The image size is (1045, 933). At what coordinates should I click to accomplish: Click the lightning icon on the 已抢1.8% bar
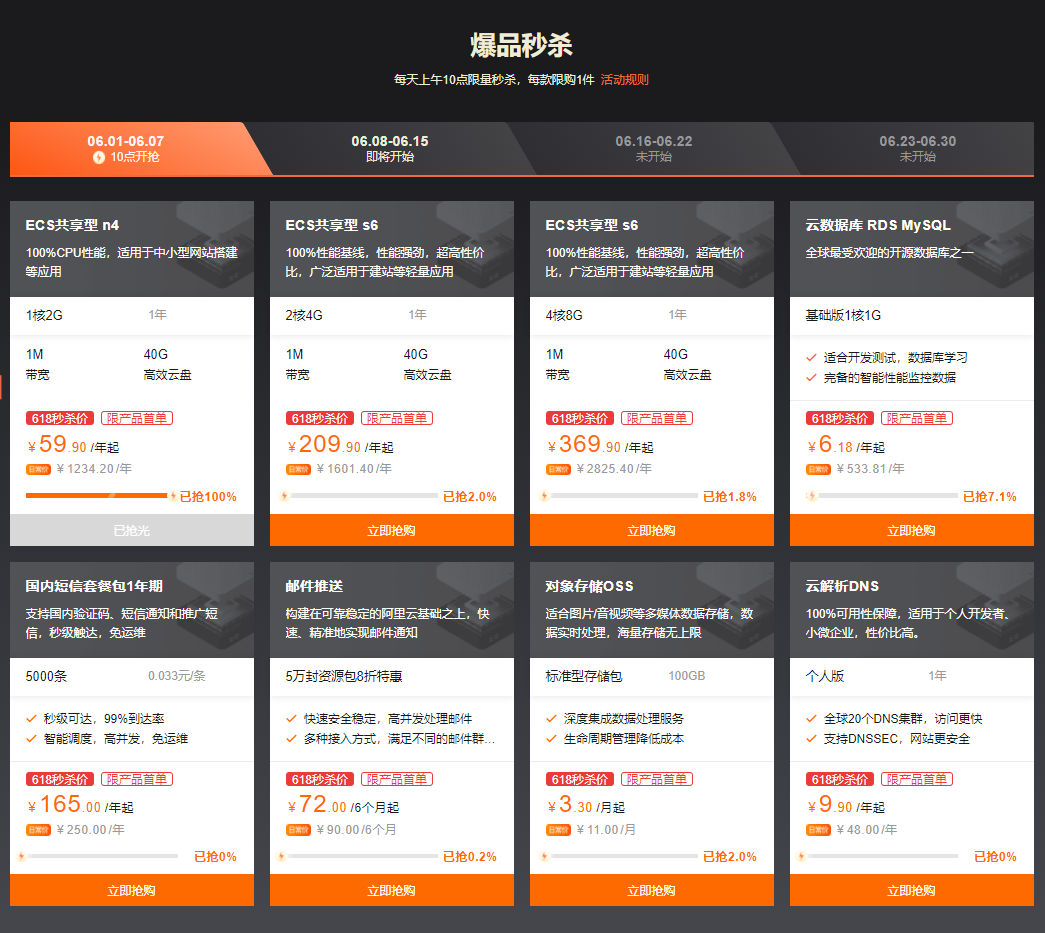[x=544, y=496]
